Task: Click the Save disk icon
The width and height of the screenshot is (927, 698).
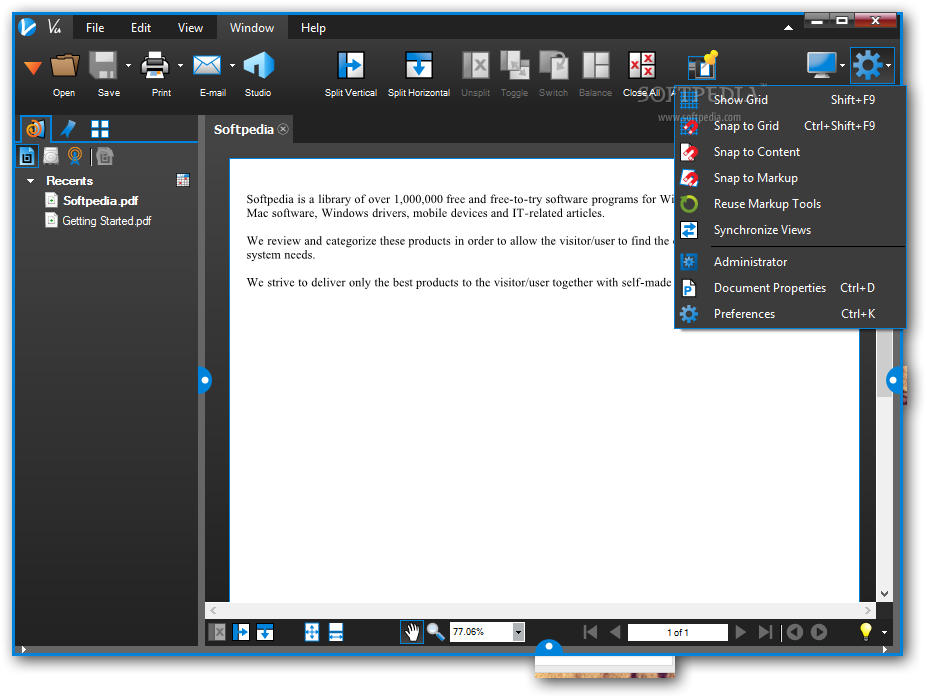Action: [x=103, y=65]
